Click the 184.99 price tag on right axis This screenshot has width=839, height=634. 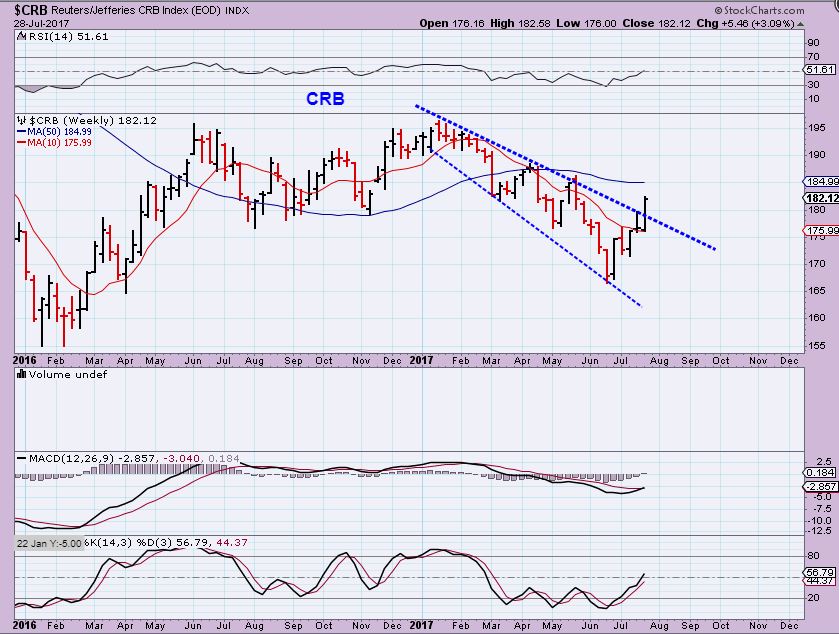(x=822, y=182)
